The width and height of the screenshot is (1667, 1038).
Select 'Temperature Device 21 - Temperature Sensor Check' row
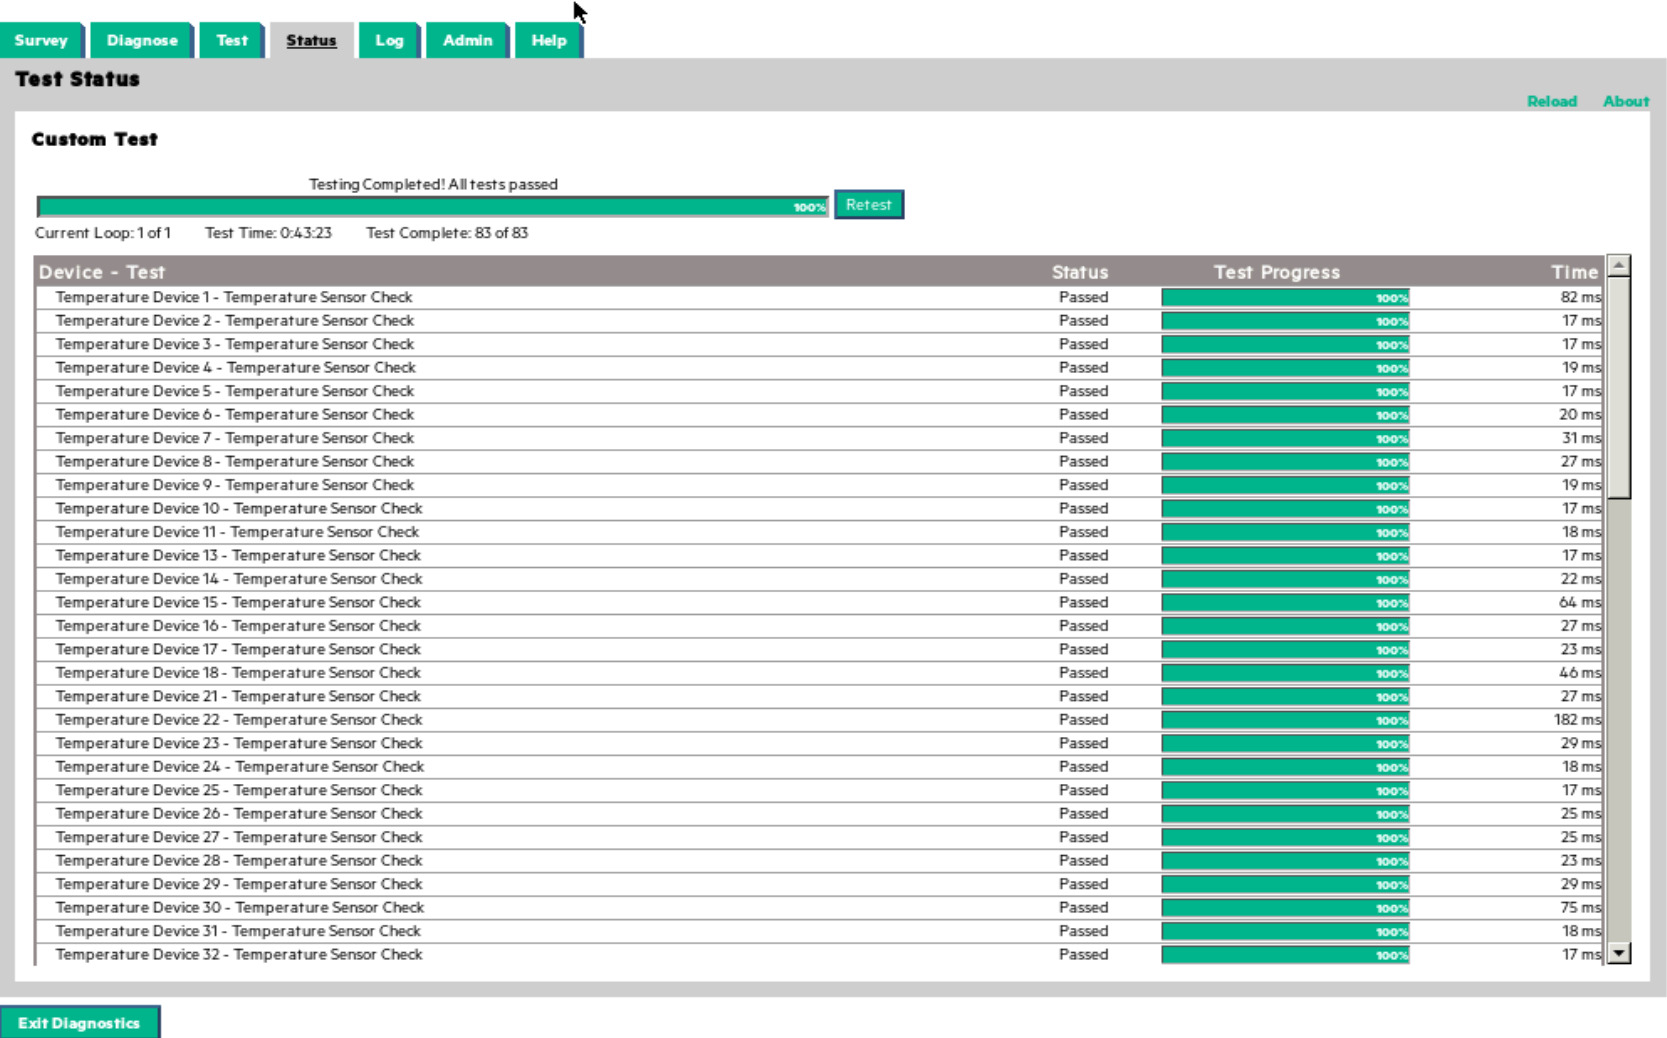[x=819, y=697]
